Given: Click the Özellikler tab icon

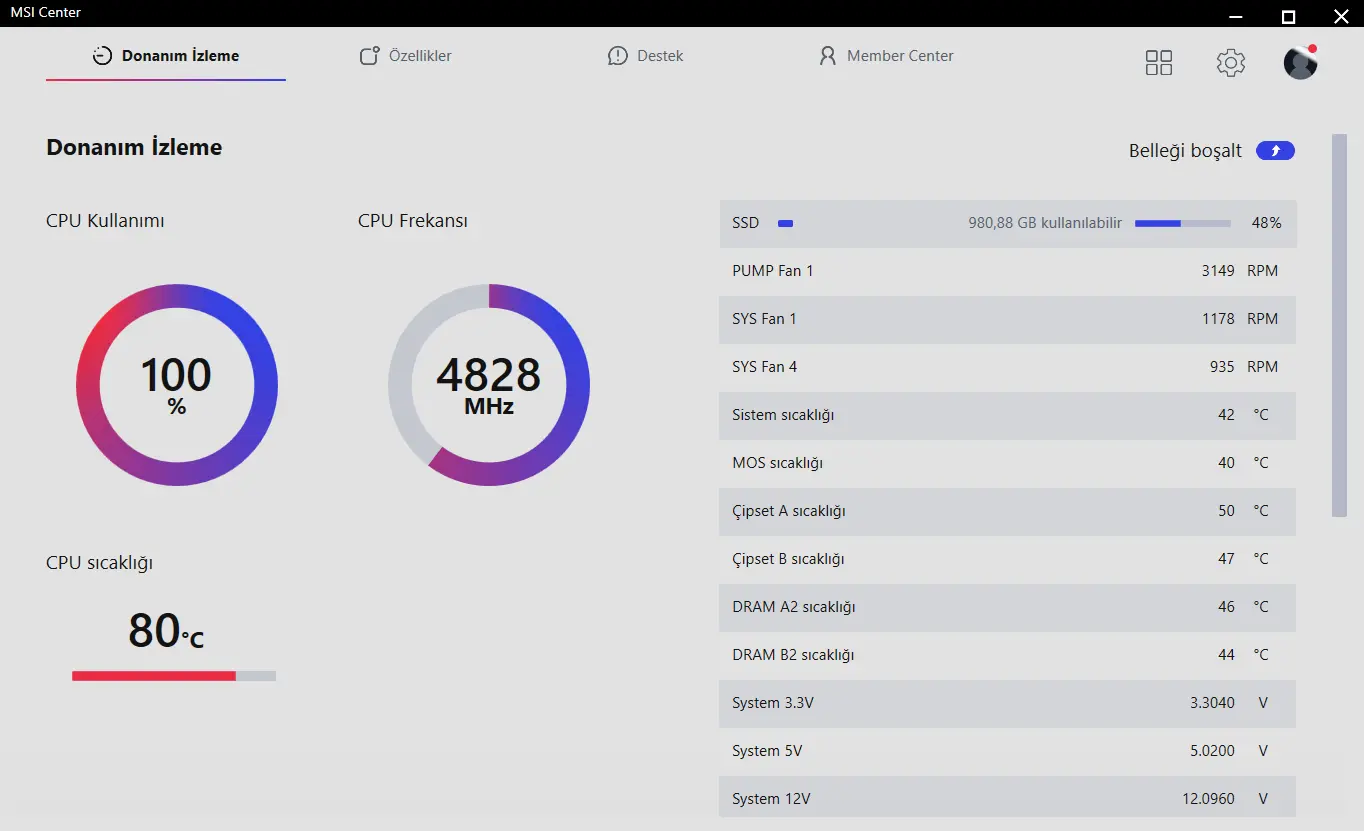Looking at the screenshot, I should (370, 56).
